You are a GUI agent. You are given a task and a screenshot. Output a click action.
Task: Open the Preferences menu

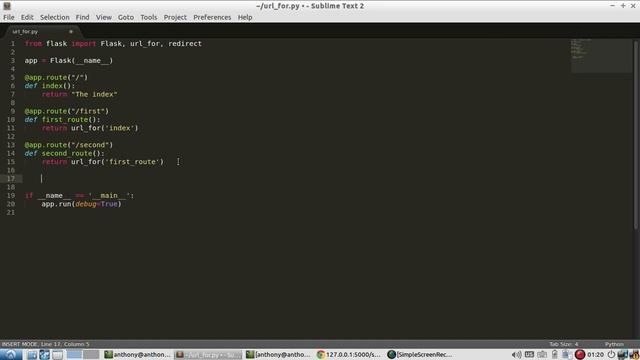(x=212, y=17)
